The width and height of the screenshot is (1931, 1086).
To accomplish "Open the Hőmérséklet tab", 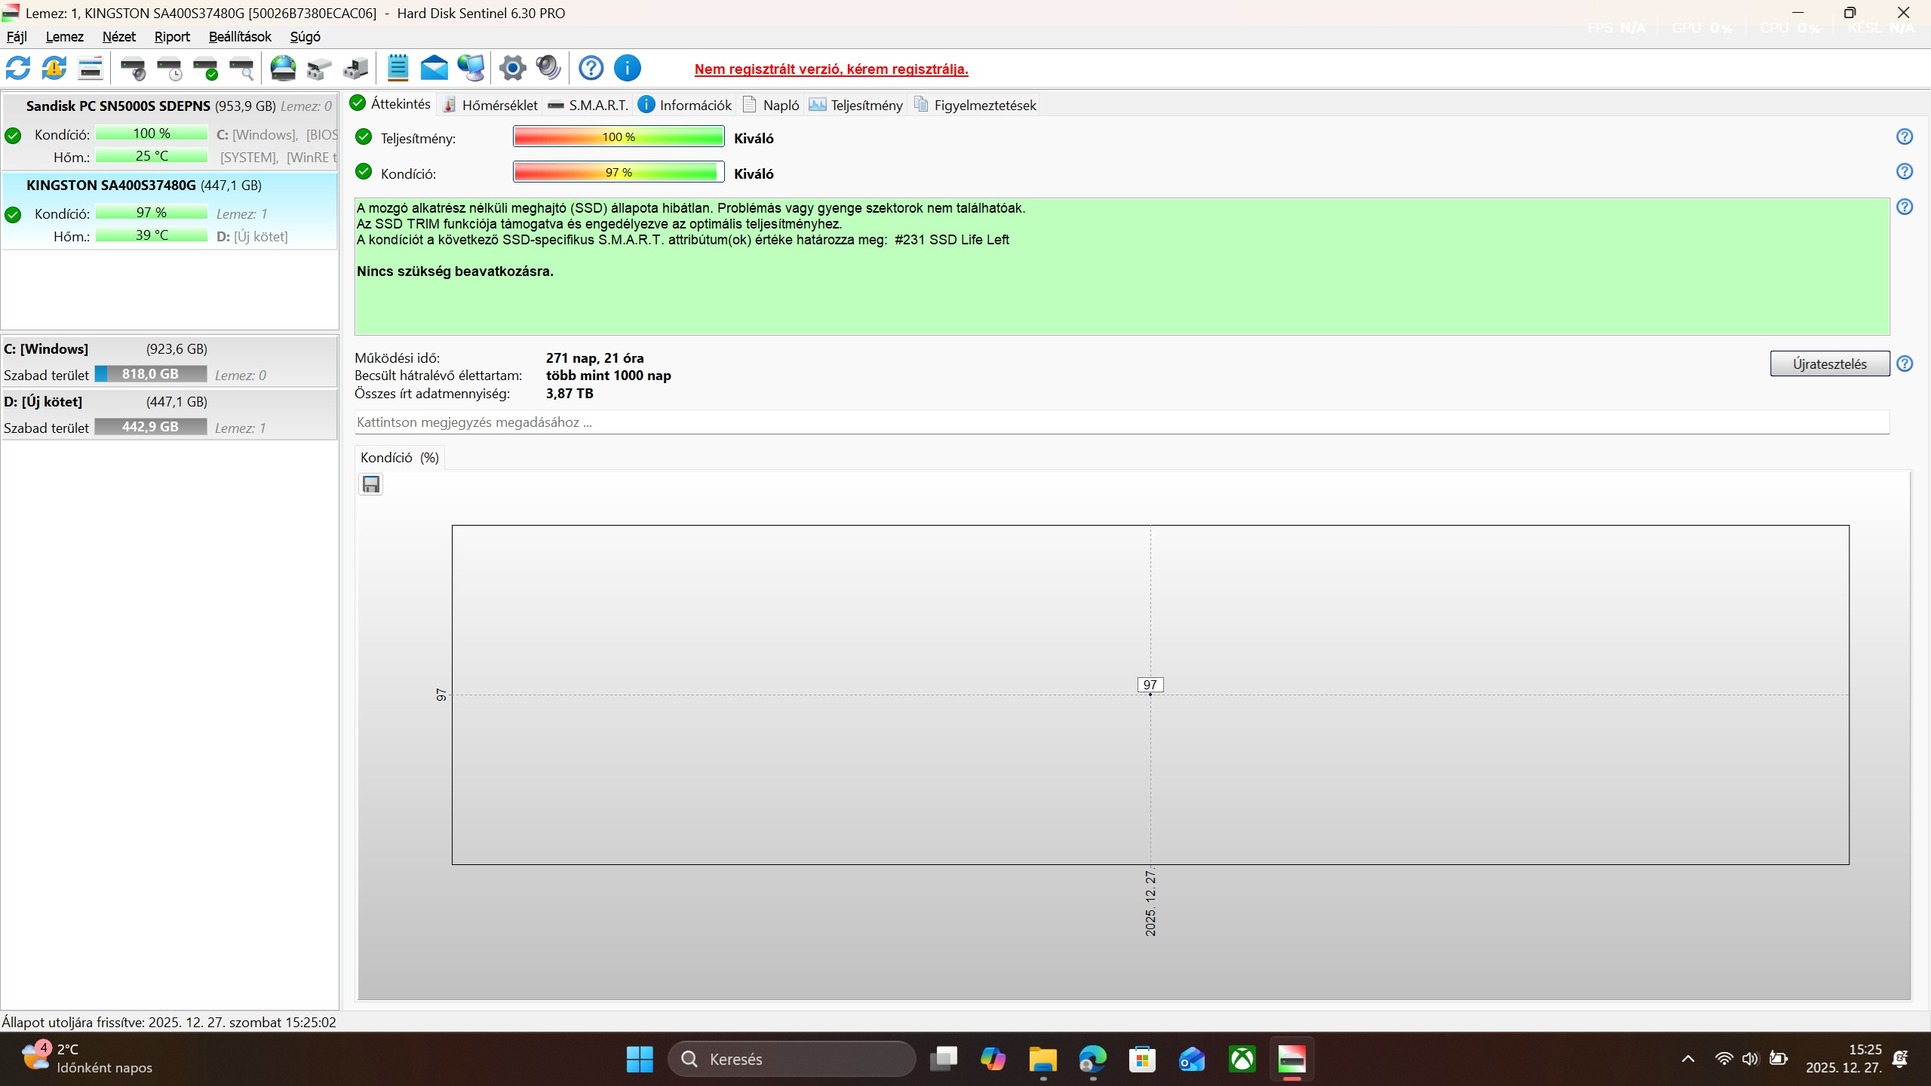I will point(490,105).
